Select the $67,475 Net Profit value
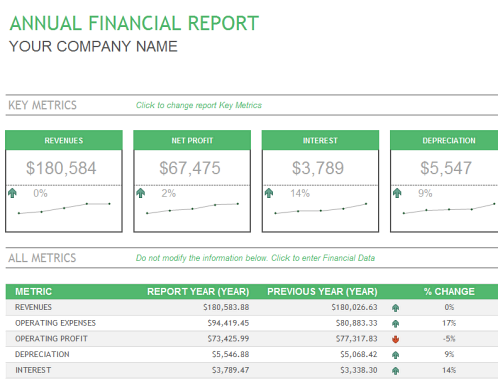Screen dimensions: 498x382 (190, 168)
